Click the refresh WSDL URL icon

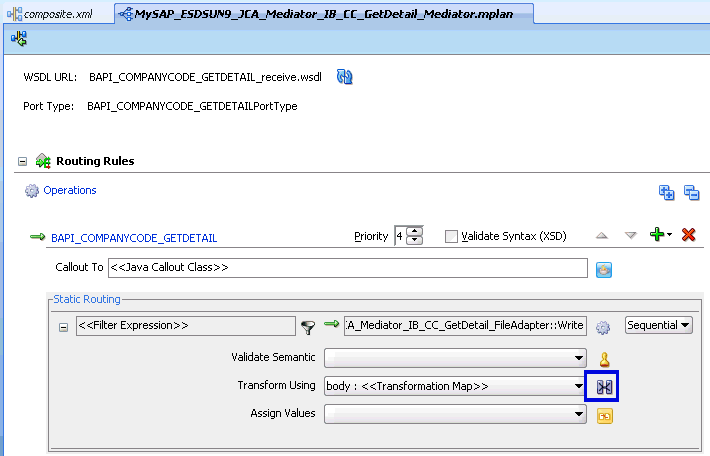345,77
